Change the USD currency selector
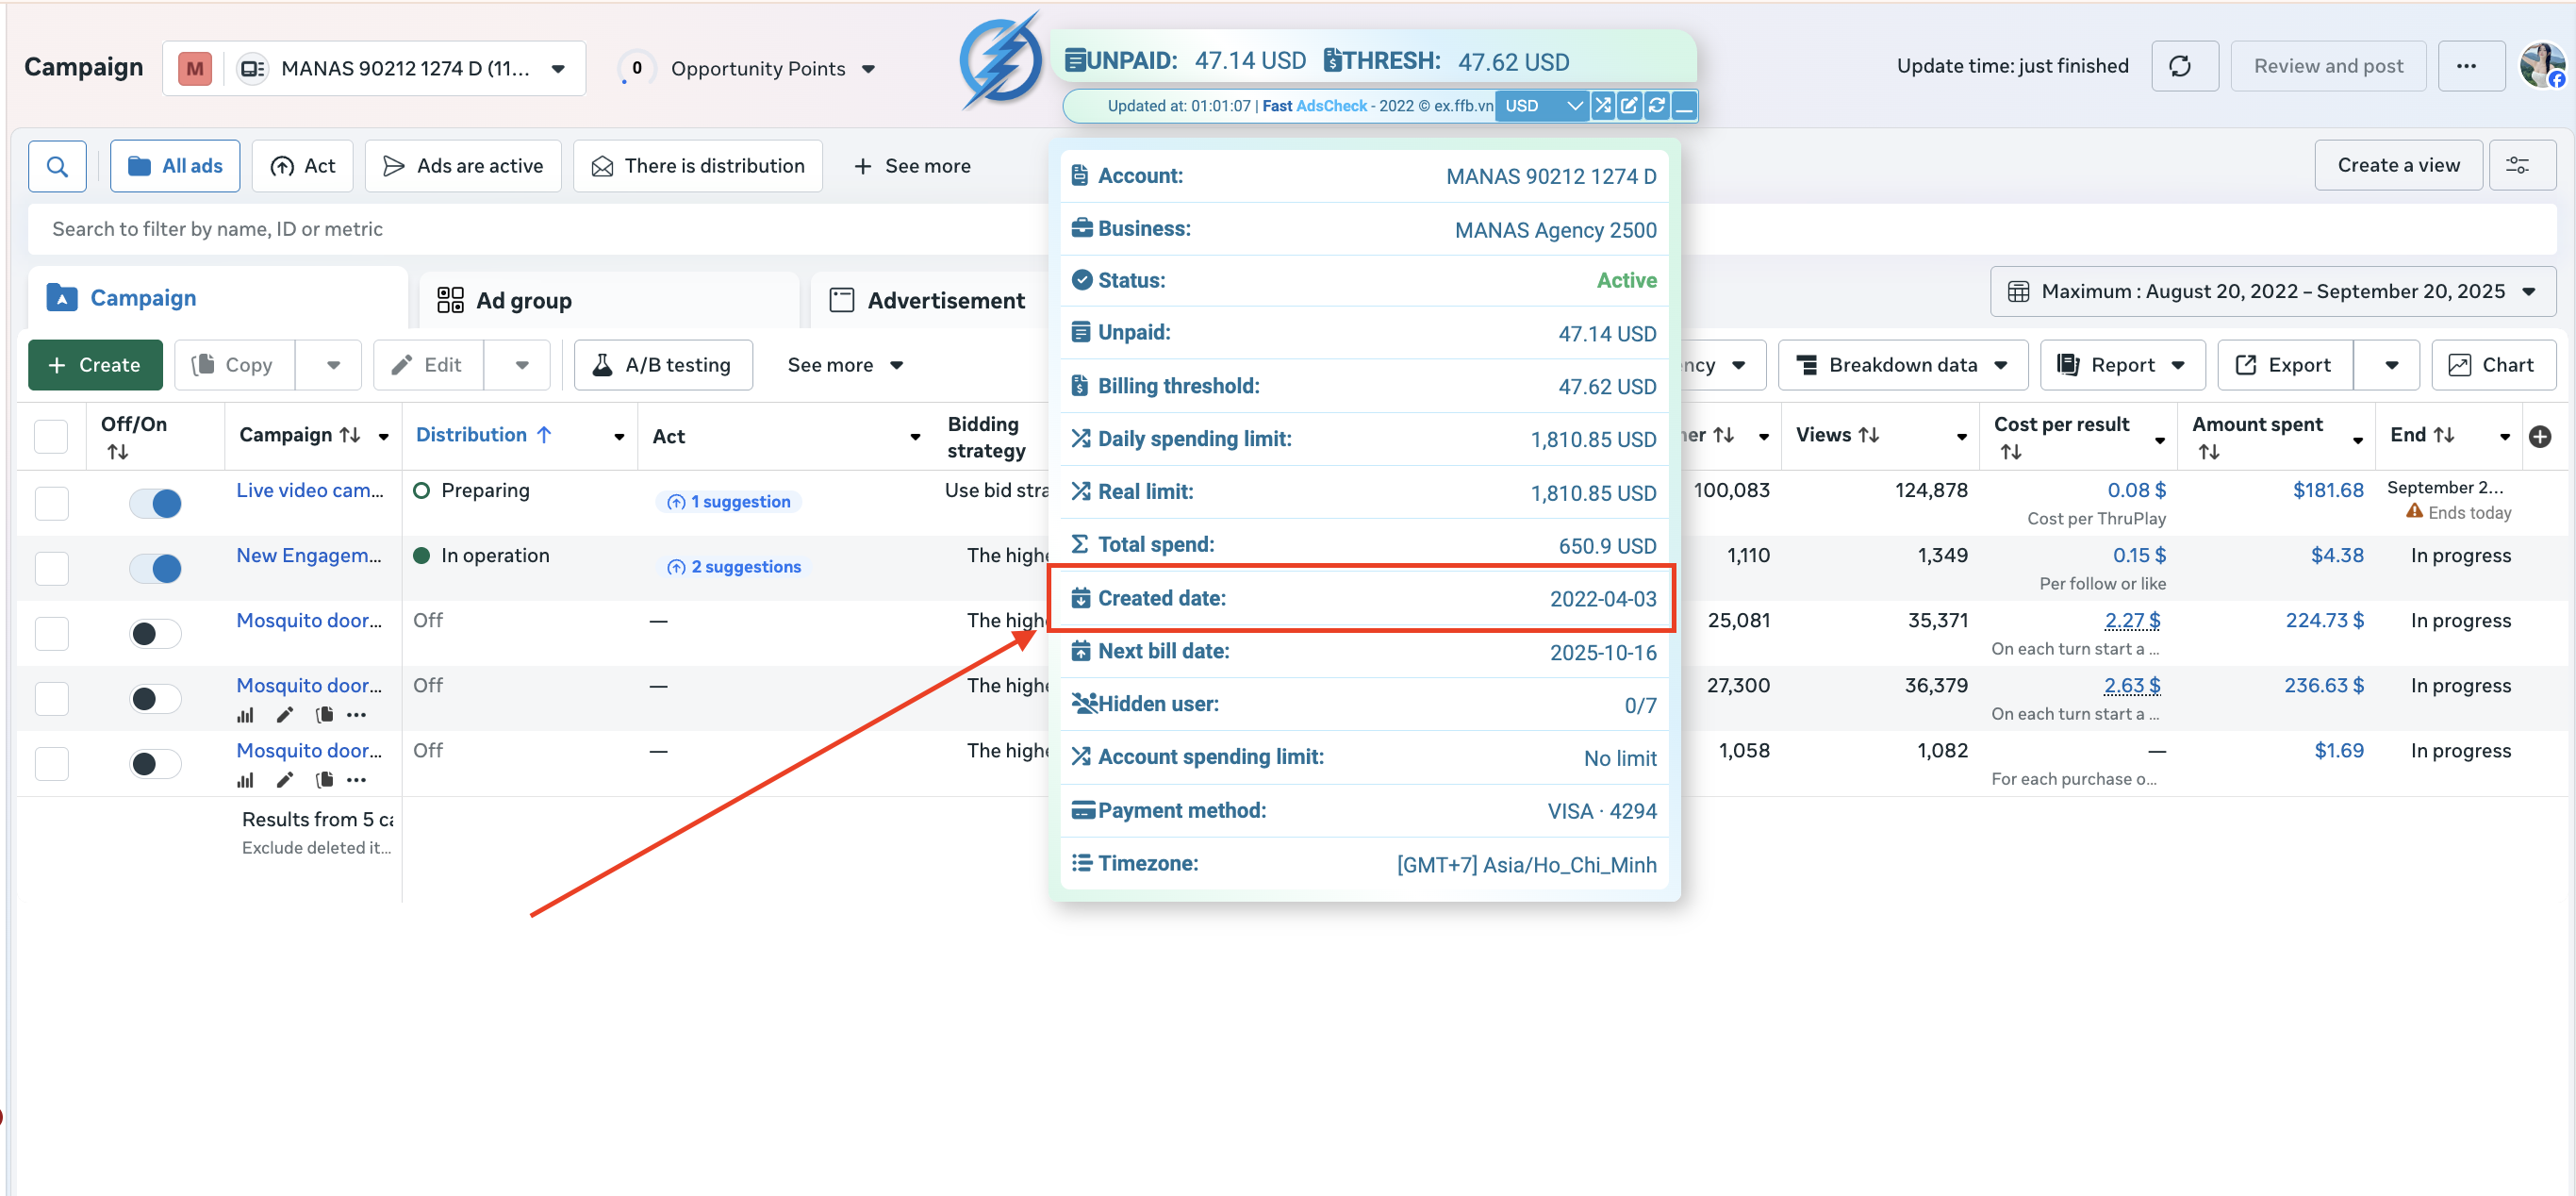 pos(1541,106)
